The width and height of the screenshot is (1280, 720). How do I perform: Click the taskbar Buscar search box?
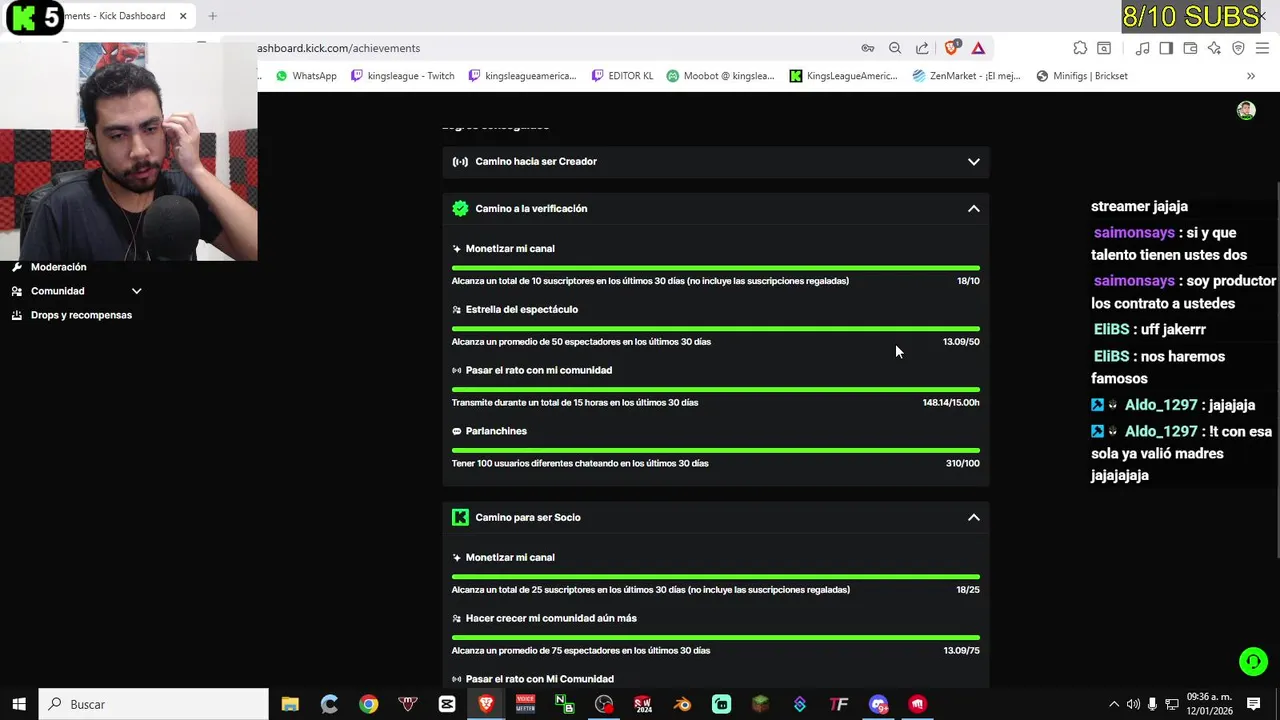(154, 704)
